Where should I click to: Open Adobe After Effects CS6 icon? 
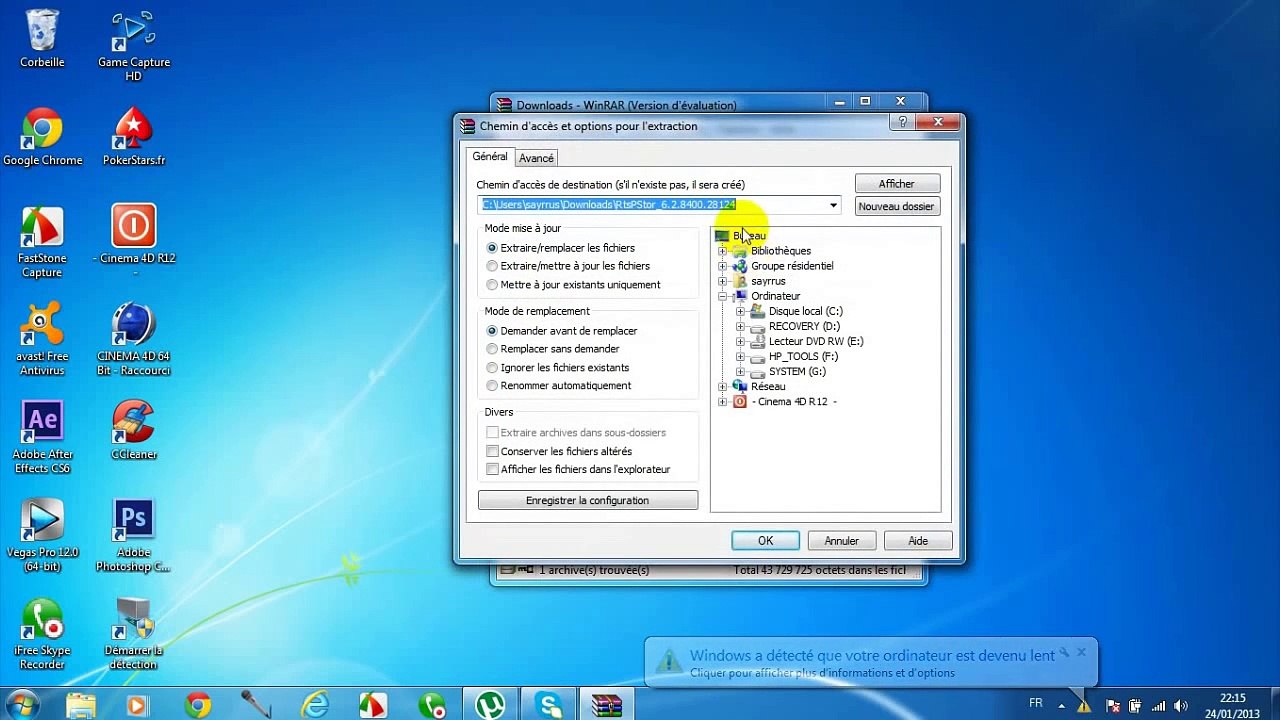point(42,438)
